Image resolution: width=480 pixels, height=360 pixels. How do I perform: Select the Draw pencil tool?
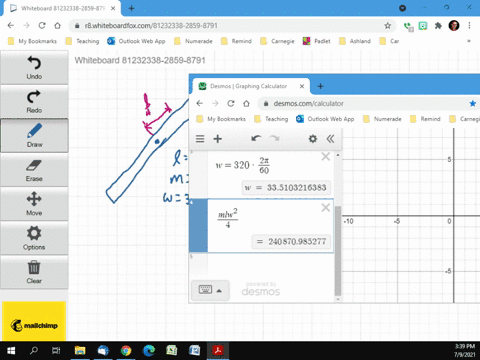click(34, 135)
